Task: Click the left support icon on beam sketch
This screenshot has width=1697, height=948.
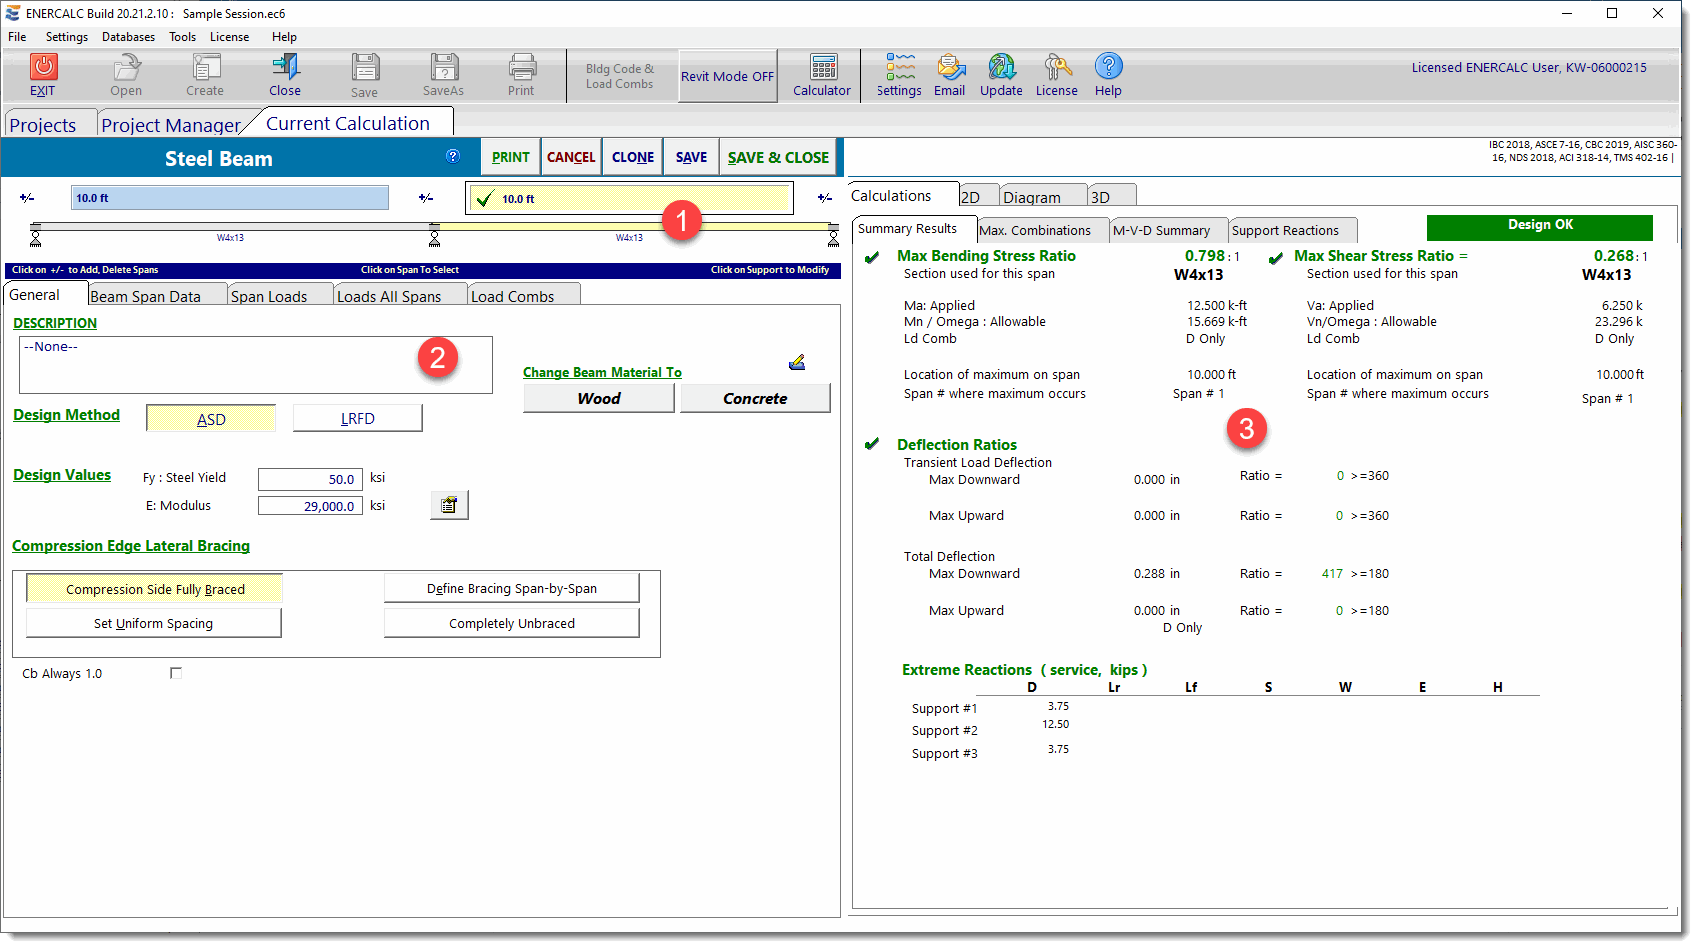Action: click(36, 238)
